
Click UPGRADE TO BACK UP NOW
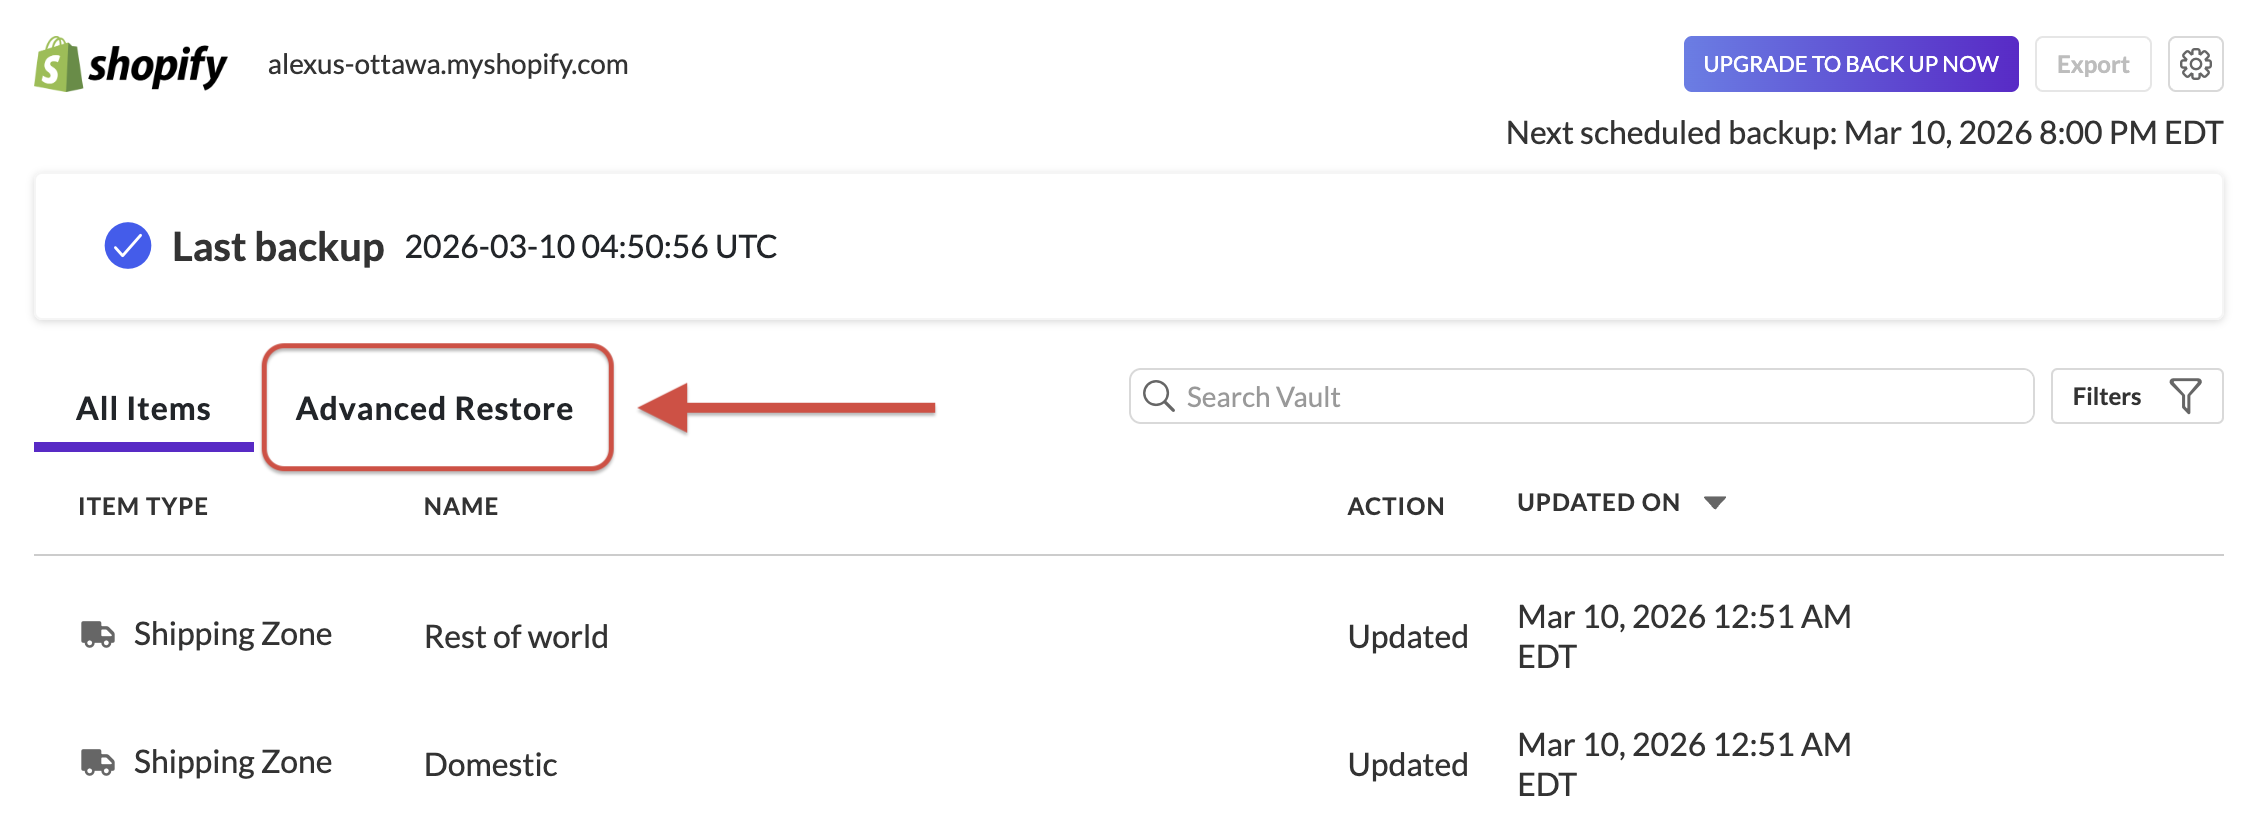(1851, 63)
